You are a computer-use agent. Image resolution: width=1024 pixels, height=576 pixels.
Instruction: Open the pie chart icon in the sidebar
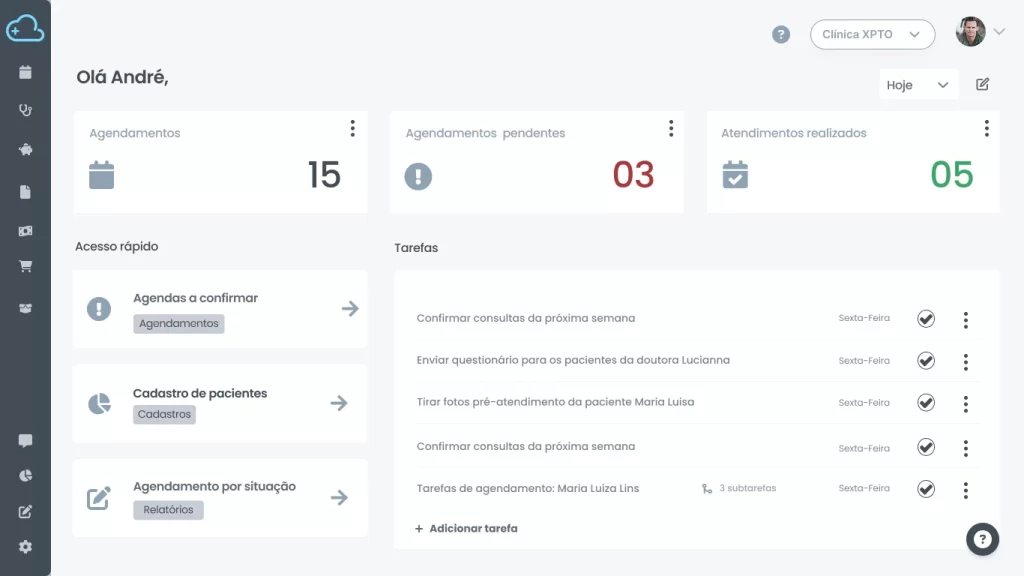(x=23, y=476)
